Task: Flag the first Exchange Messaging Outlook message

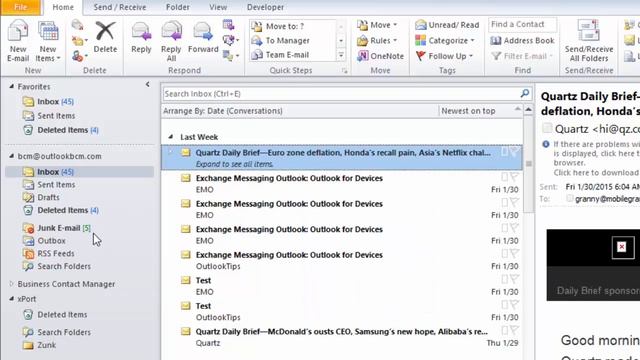Action: click(x=514, y=177)
